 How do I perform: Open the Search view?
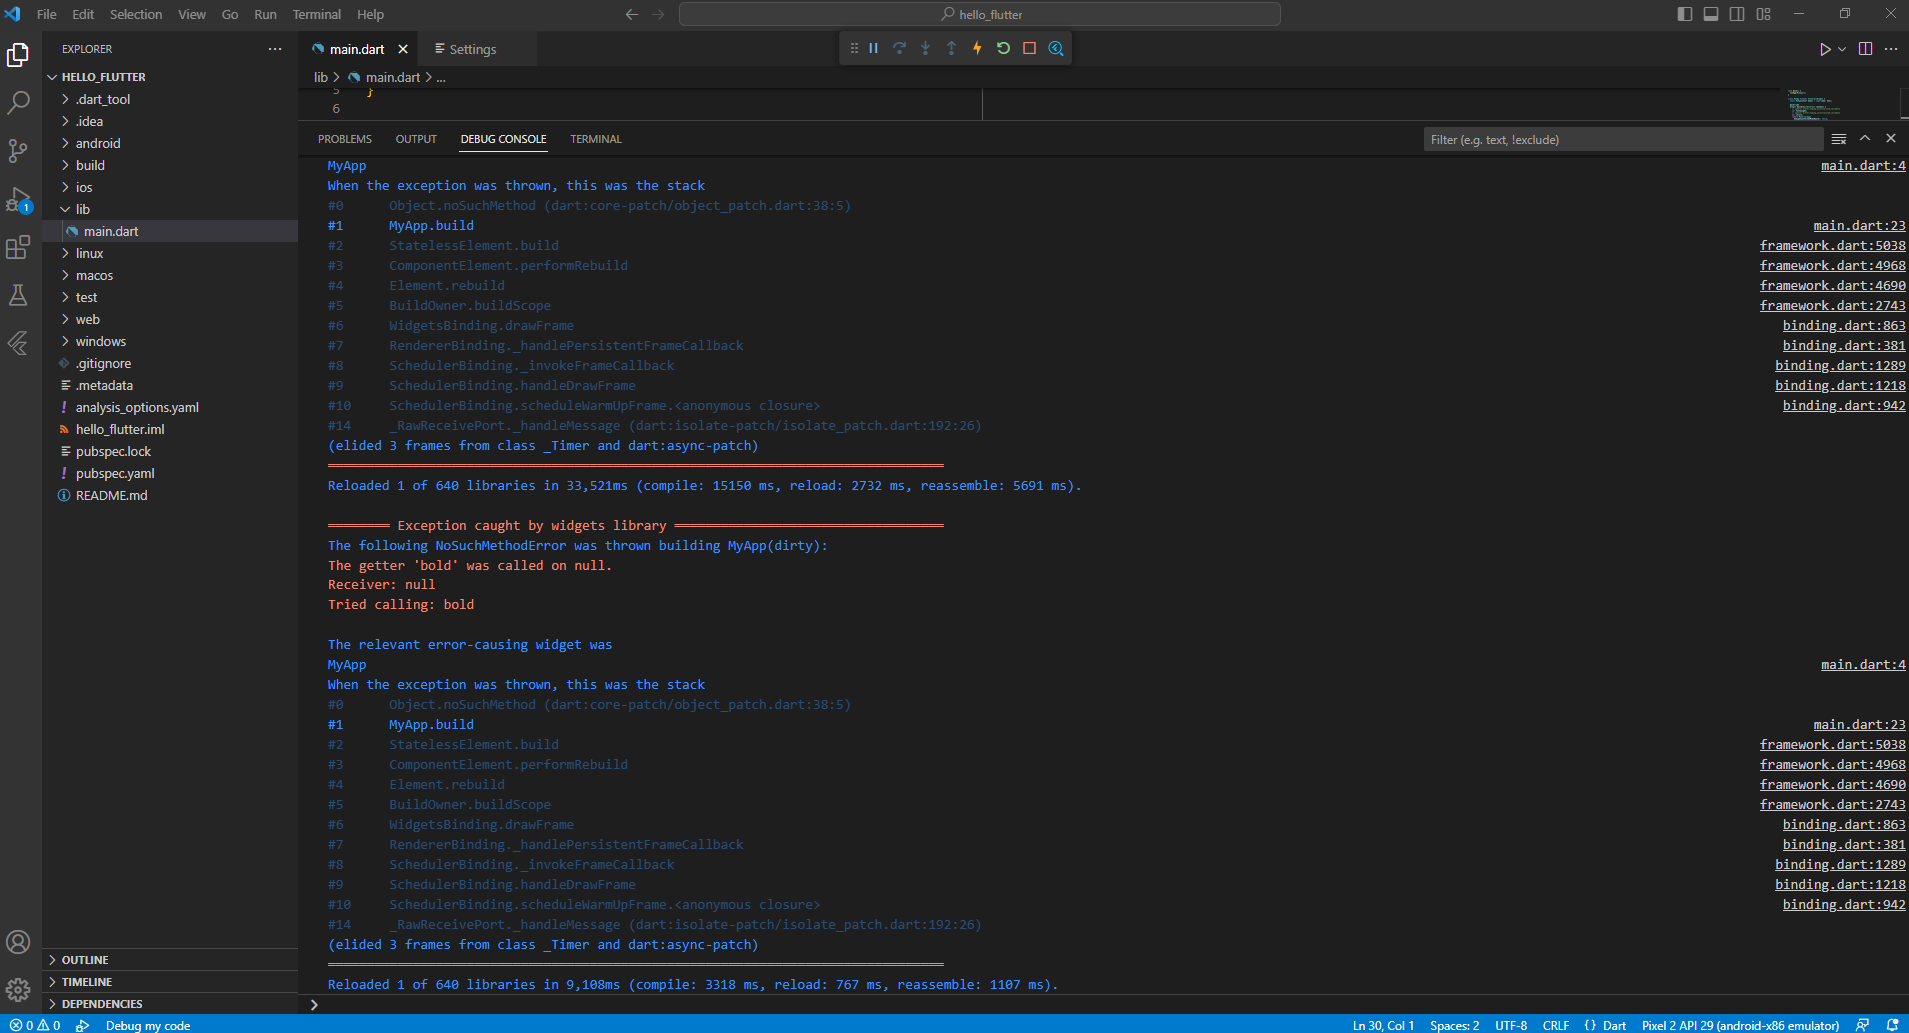click(18, 102)
